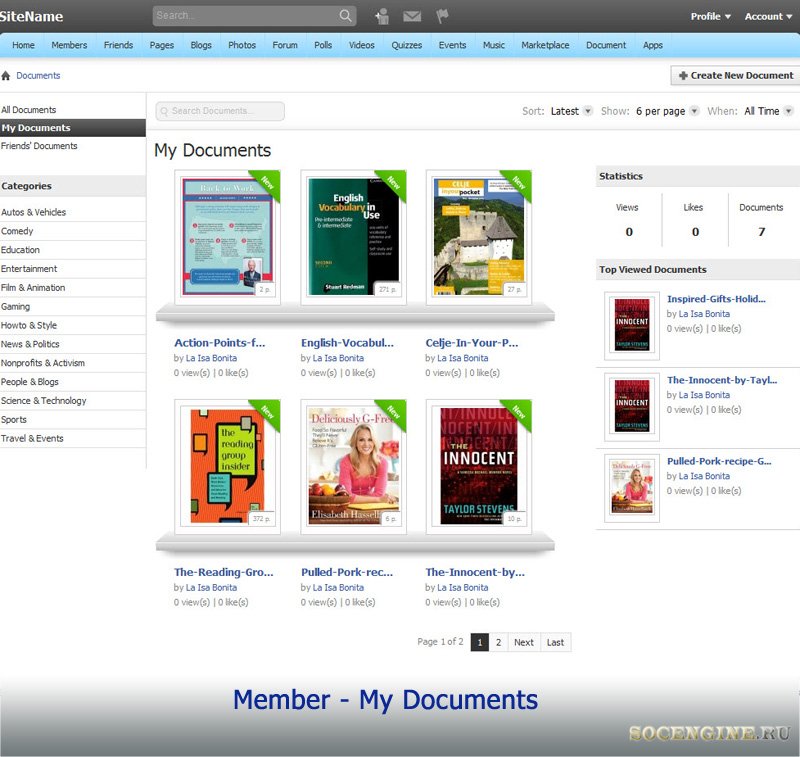Choose the People & Blogs category
This screenshot has width=800, height=757.
pyautogui.click(x=30, y=382)
